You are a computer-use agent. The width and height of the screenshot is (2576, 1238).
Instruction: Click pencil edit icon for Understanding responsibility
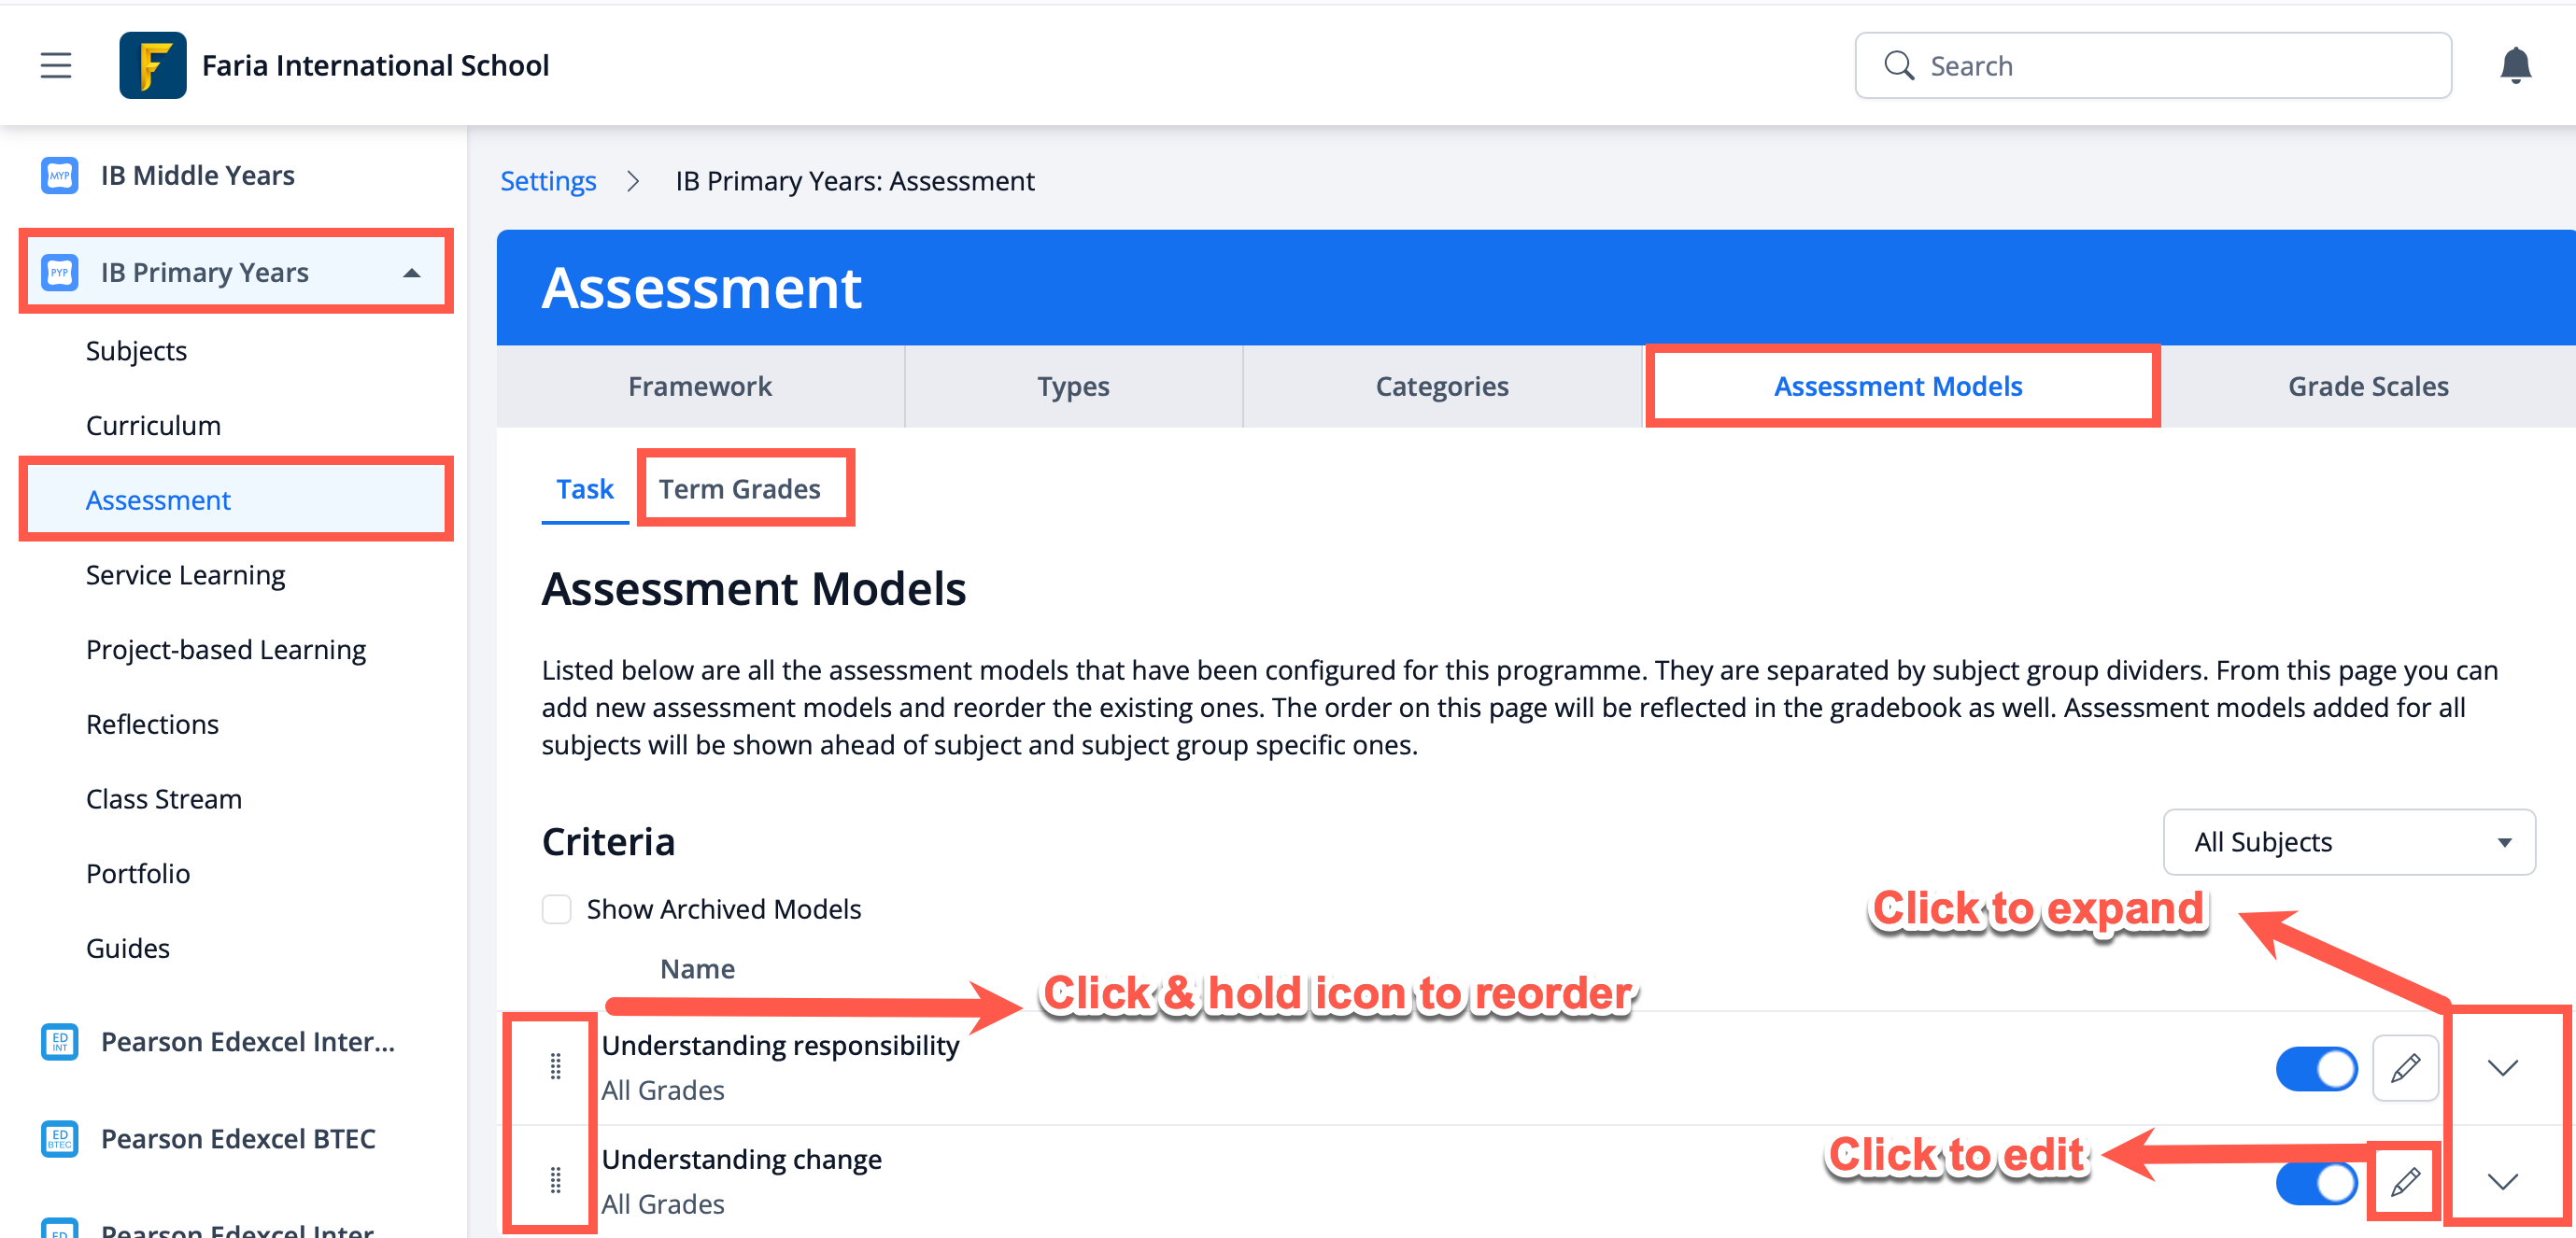tap(2404, 1067)
